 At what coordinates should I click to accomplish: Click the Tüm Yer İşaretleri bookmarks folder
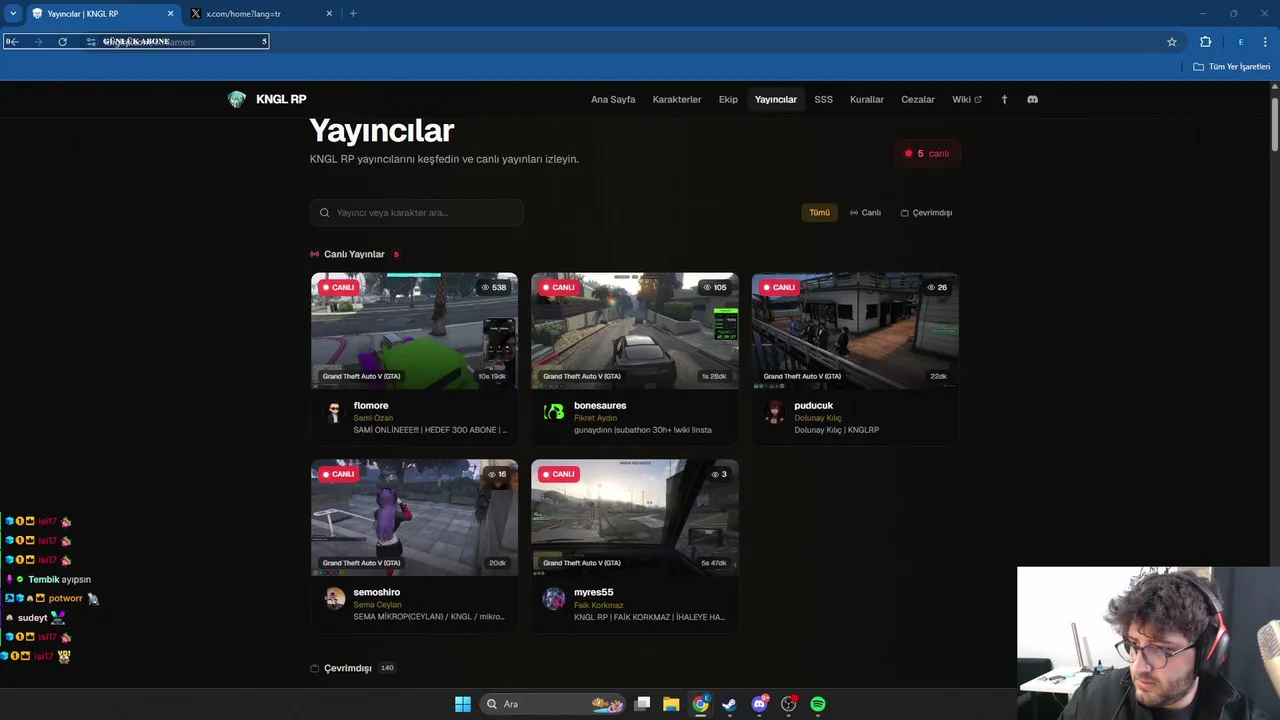[x=1232, y=67]
